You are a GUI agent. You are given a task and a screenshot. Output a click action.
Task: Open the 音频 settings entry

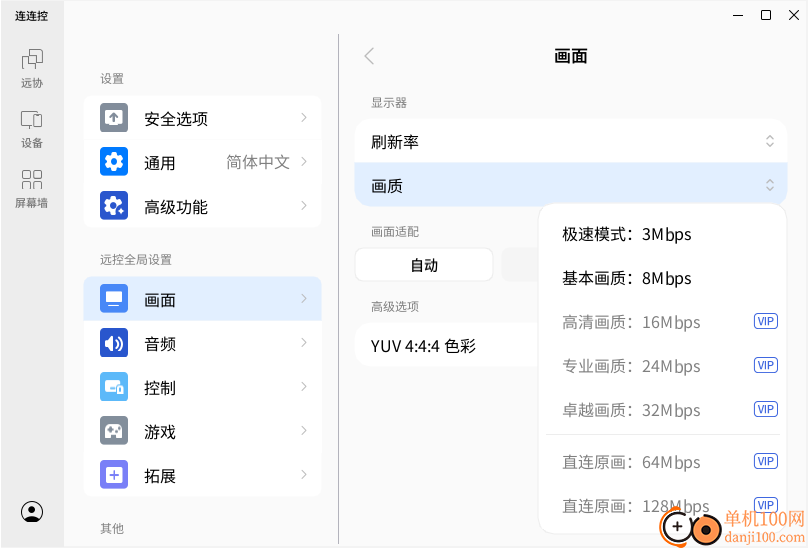point(203,343)
